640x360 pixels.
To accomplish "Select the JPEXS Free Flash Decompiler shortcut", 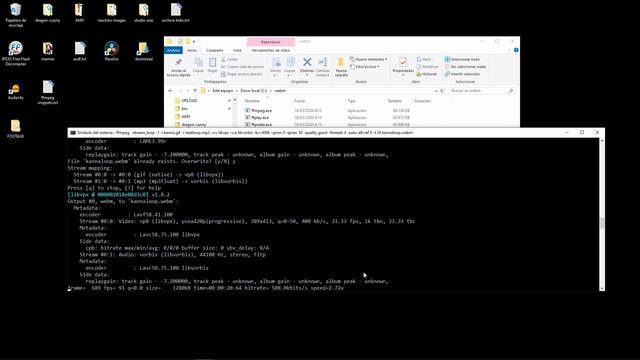I will pos(16,53).
